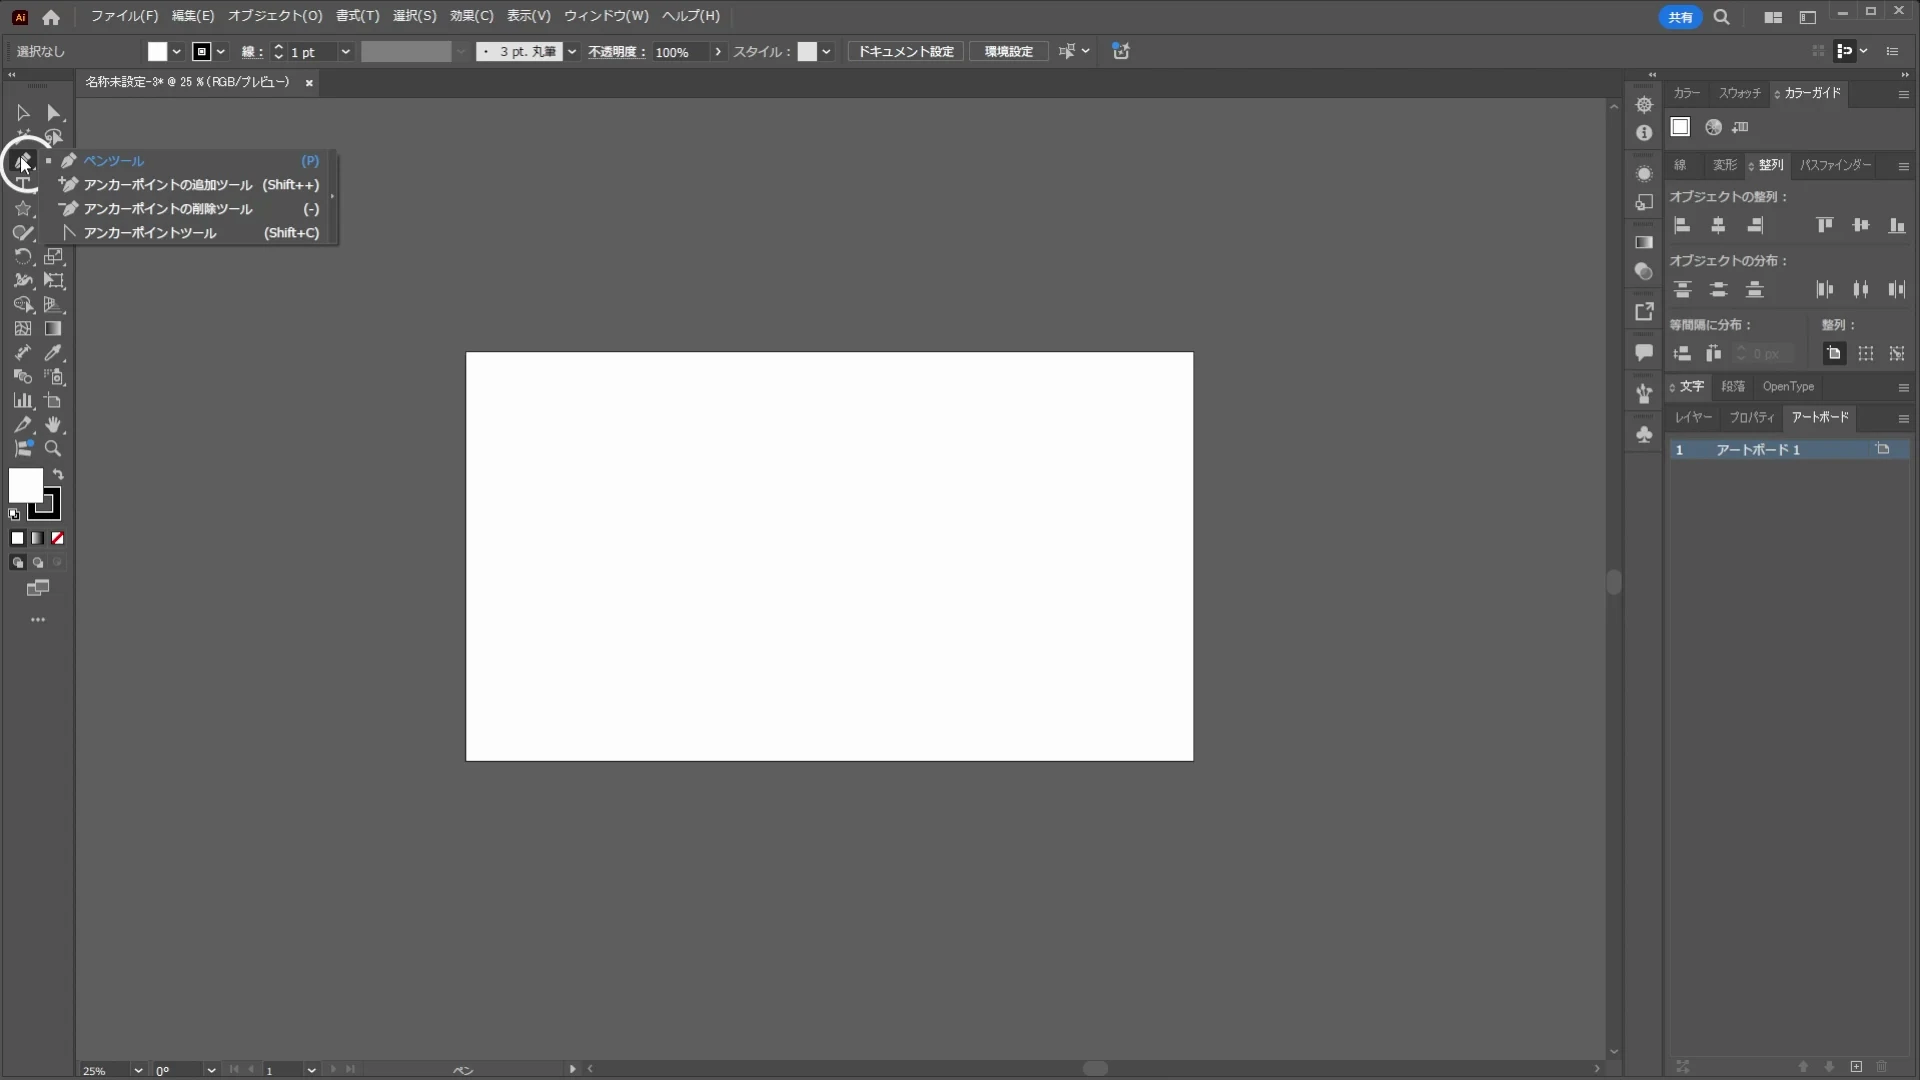This screenshot has width=1920, height=1080.
Task: Switch to スウォッチ tab
Action: point(1739,93)
